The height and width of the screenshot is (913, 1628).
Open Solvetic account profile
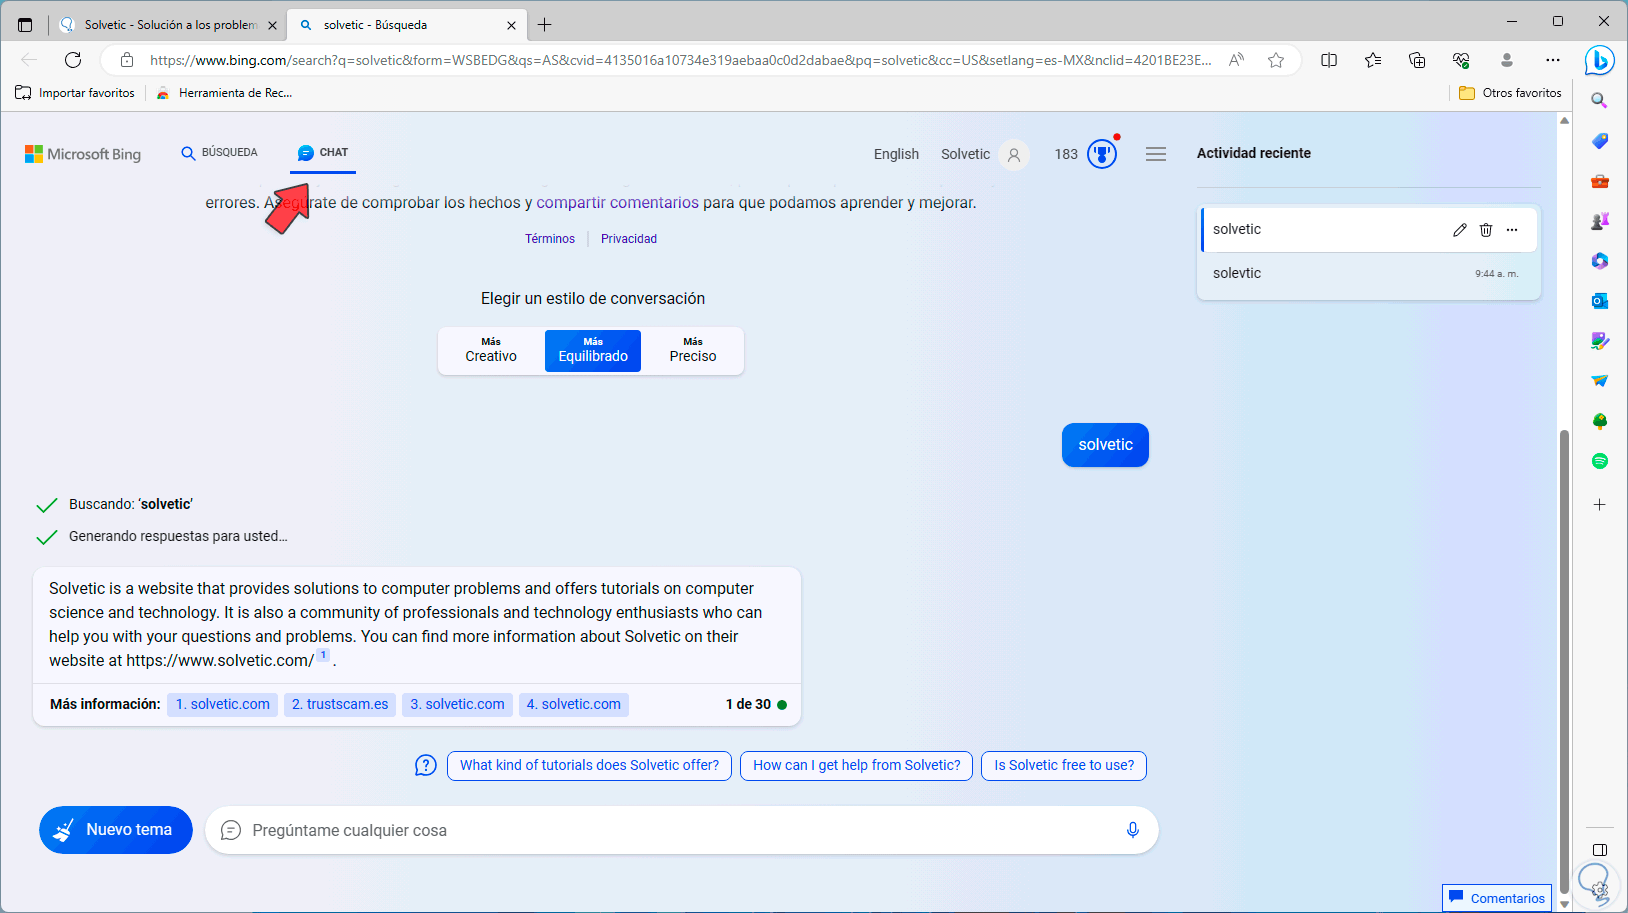(x=984, y=154)
